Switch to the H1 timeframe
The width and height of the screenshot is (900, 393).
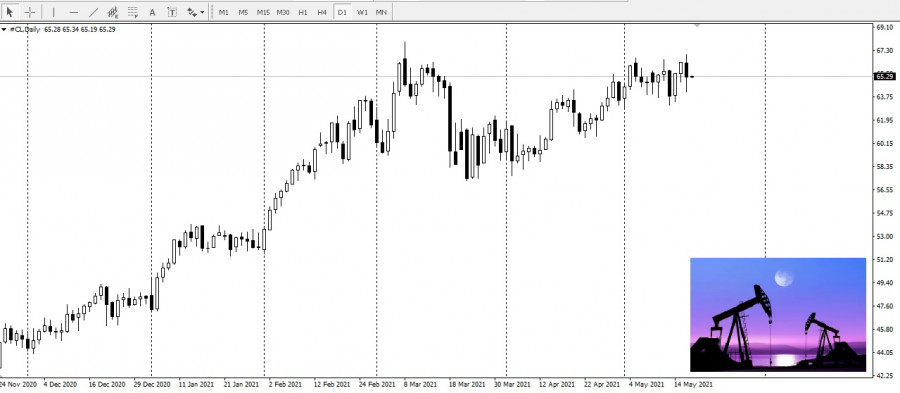302,12
